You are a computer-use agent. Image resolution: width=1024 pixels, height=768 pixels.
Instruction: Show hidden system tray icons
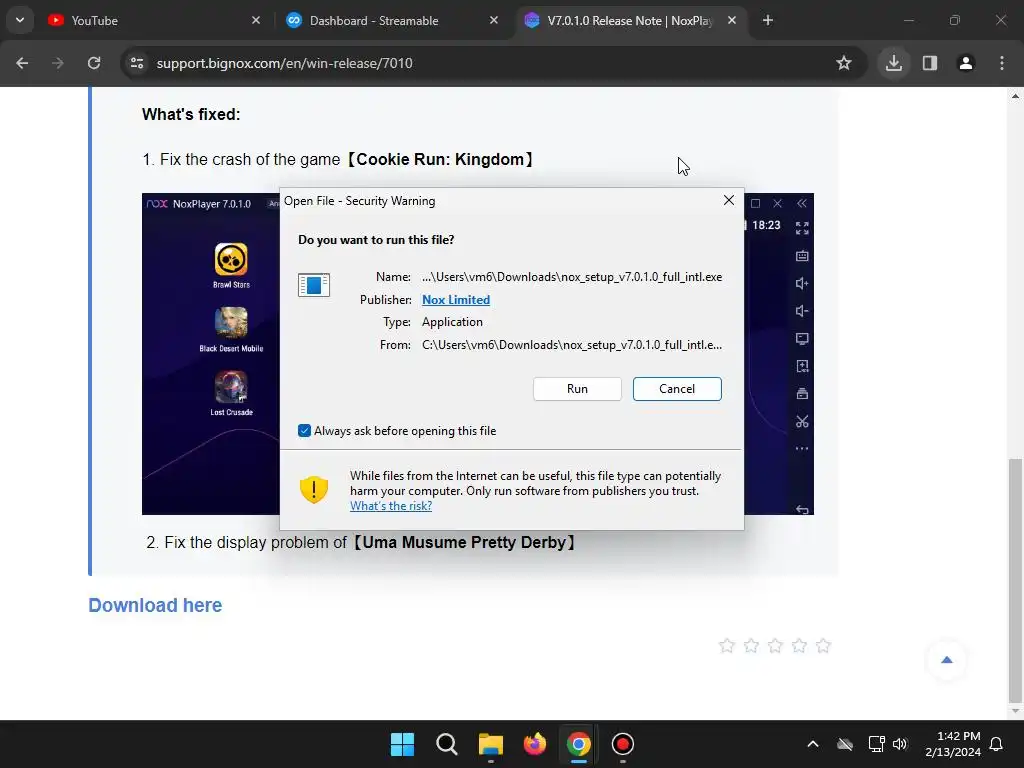[813, 744]
